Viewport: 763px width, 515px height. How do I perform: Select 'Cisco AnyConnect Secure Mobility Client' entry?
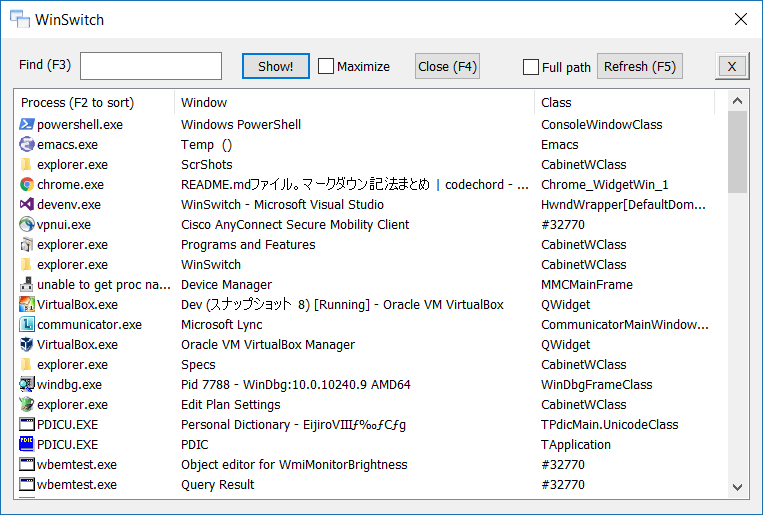coord(295,224)
